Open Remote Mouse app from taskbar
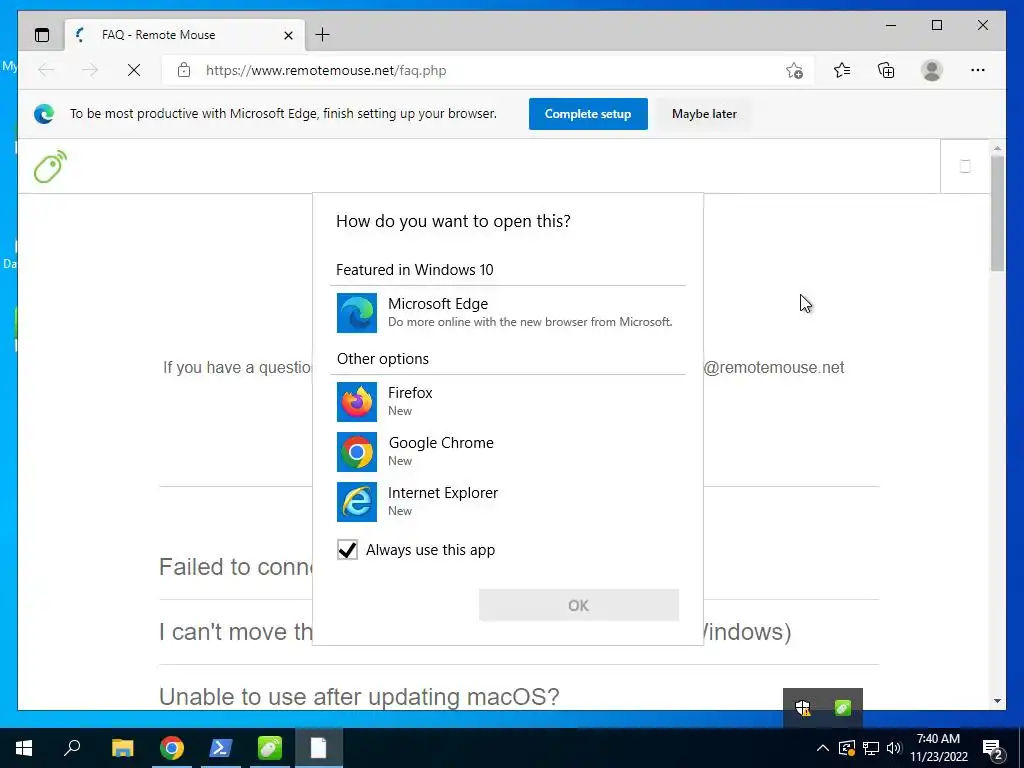The width and height of the screenshot is (1024, 768). click(269, 748)
